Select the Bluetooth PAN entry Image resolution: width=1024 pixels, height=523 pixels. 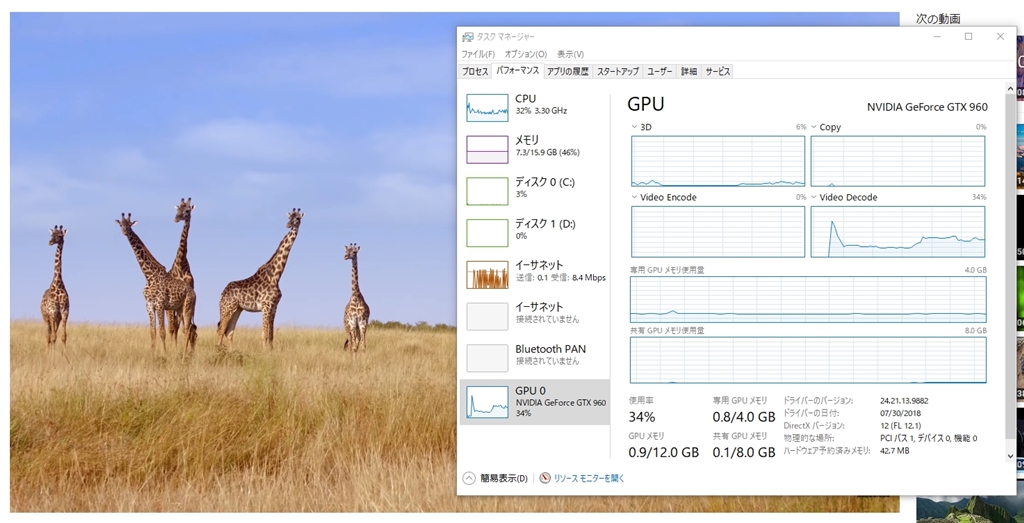click(x=535, y=357)
